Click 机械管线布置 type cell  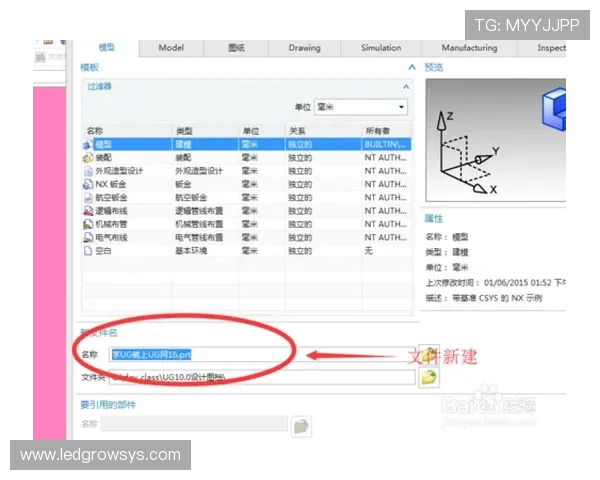[199, 224]
